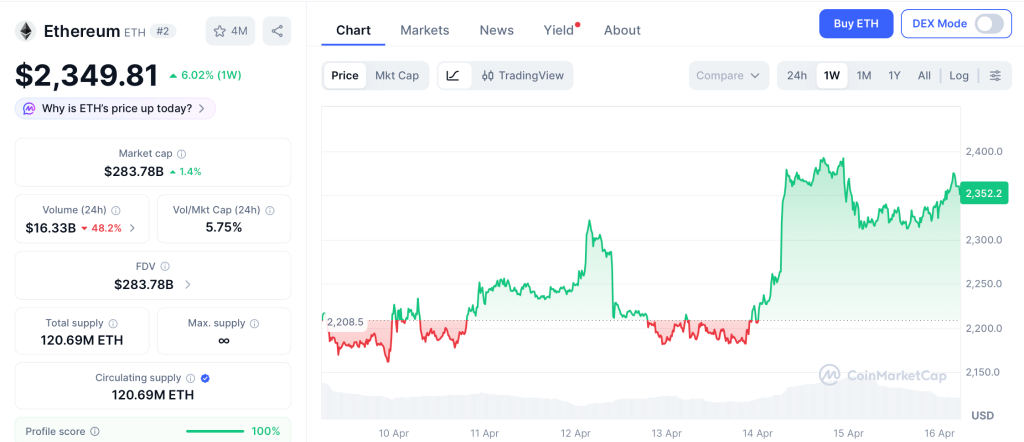Click the Profile score progress bar

click(215, 431)
